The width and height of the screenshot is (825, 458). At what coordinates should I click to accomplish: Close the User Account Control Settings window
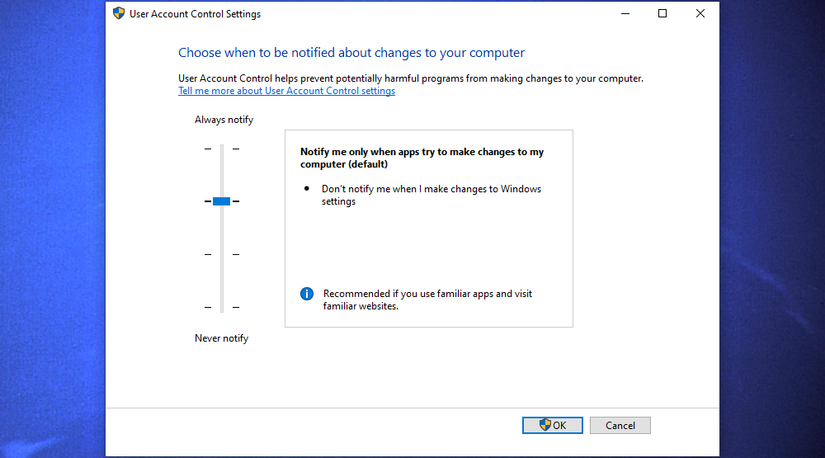click(x=700, y=14)
